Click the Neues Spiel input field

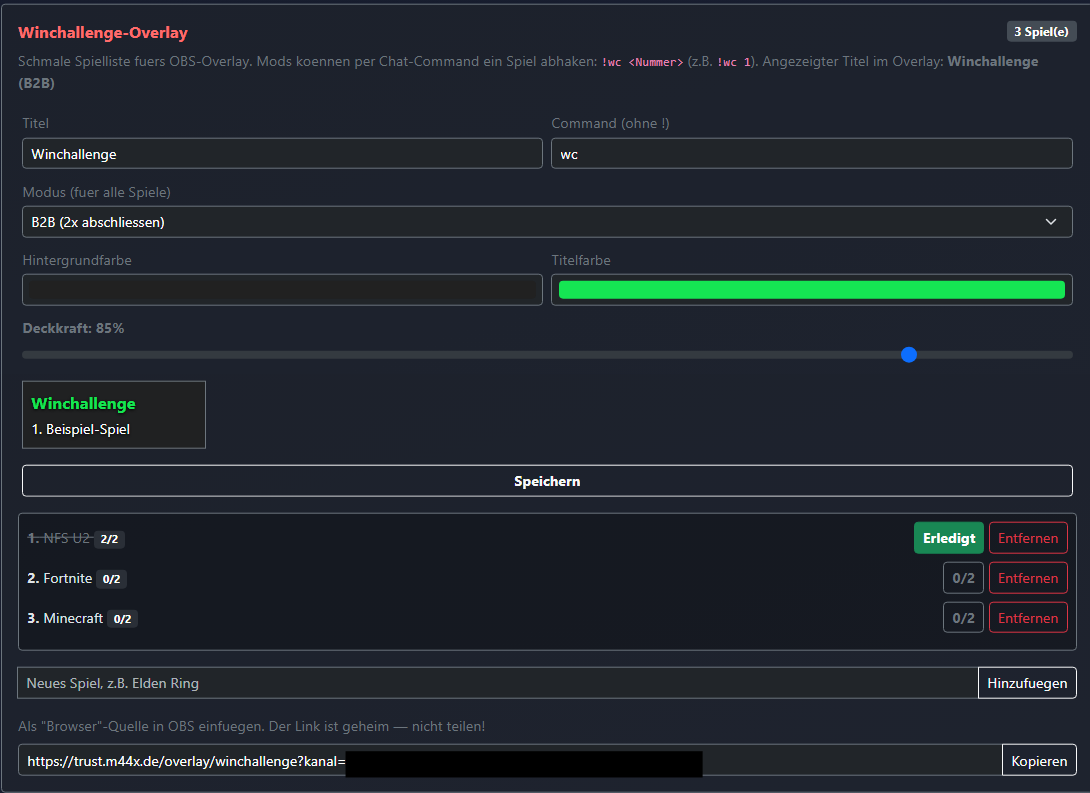pyautogui.click(x=498, y=683)
